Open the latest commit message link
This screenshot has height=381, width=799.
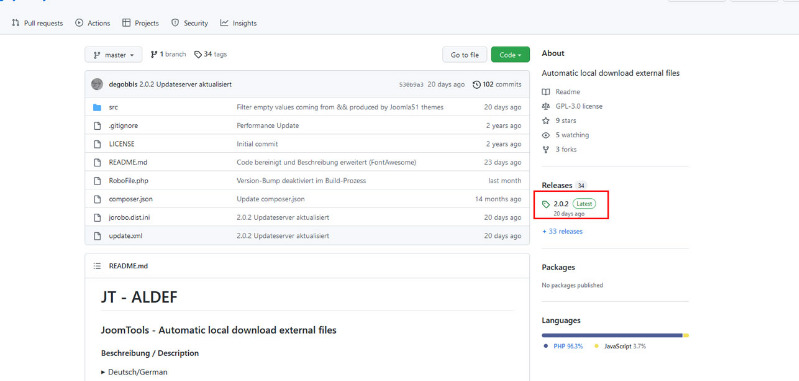click(x=185, y=85)
